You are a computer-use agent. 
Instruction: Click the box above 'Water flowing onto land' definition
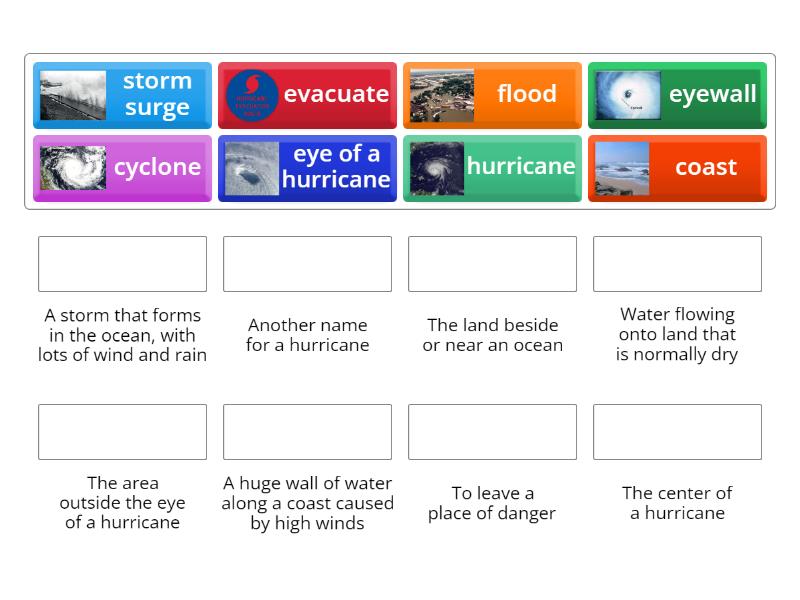(677, 264)
